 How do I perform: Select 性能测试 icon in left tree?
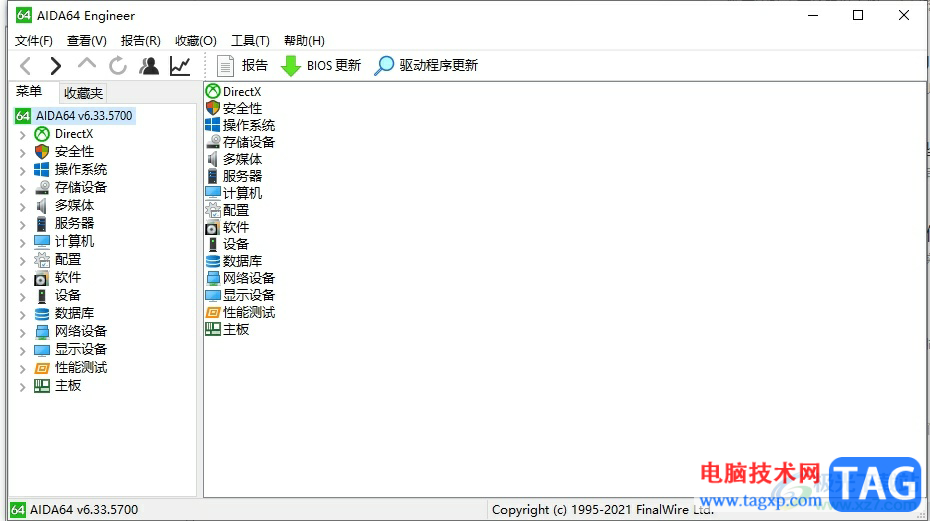tap(42, 368)
